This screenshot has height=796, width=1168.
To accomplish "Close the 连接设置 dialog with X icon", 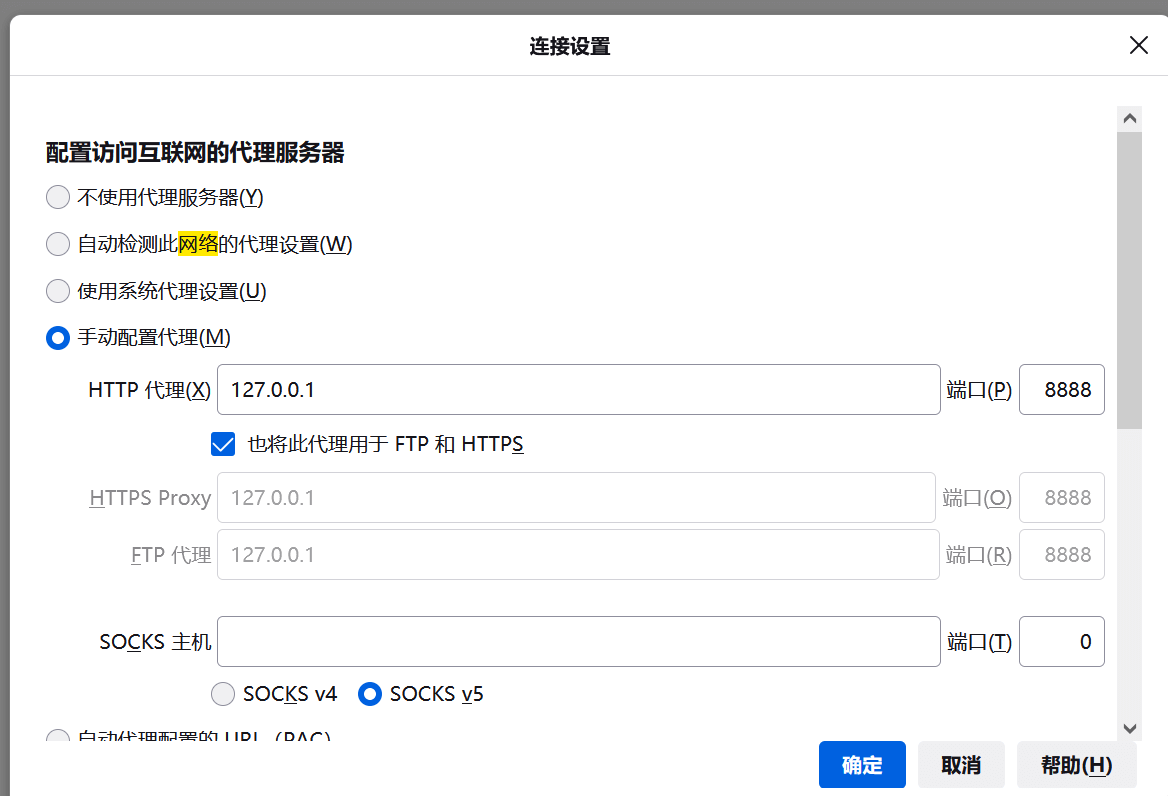I will click(x=1138, y=45).
